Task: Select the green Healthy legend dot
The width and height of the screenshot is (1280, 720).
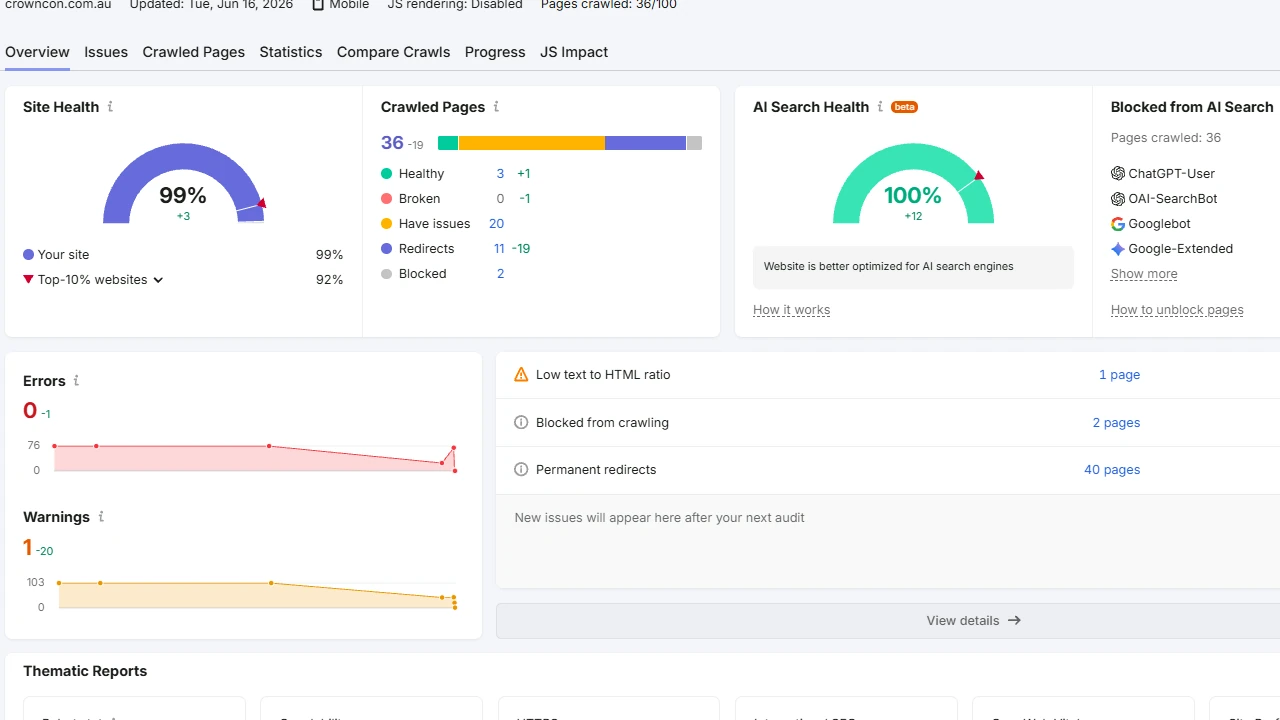Action: click(387, 173)
